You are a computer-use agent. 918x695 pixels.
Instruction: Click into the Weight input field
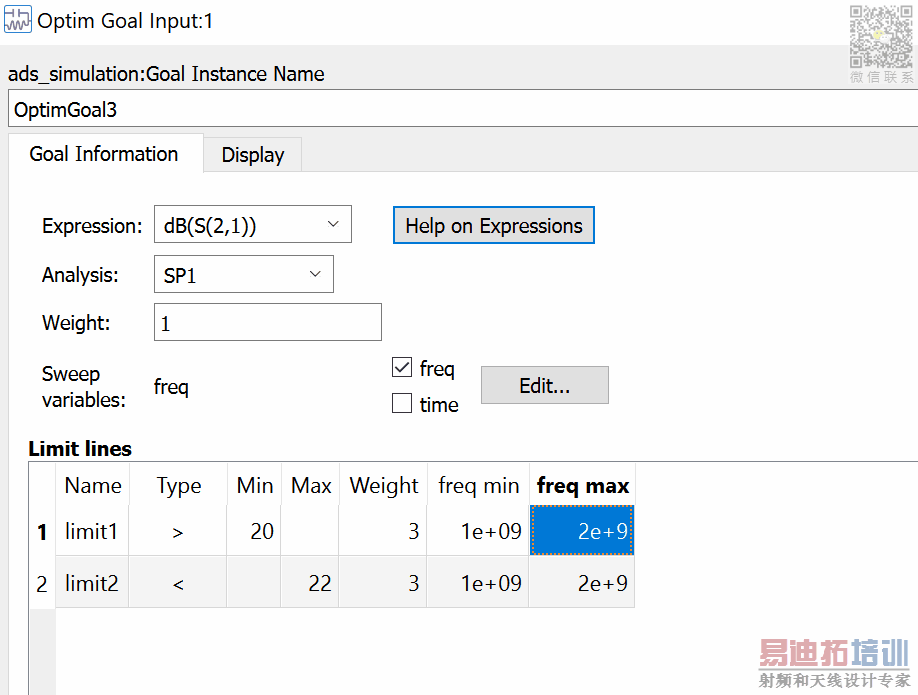coord(268,323)
